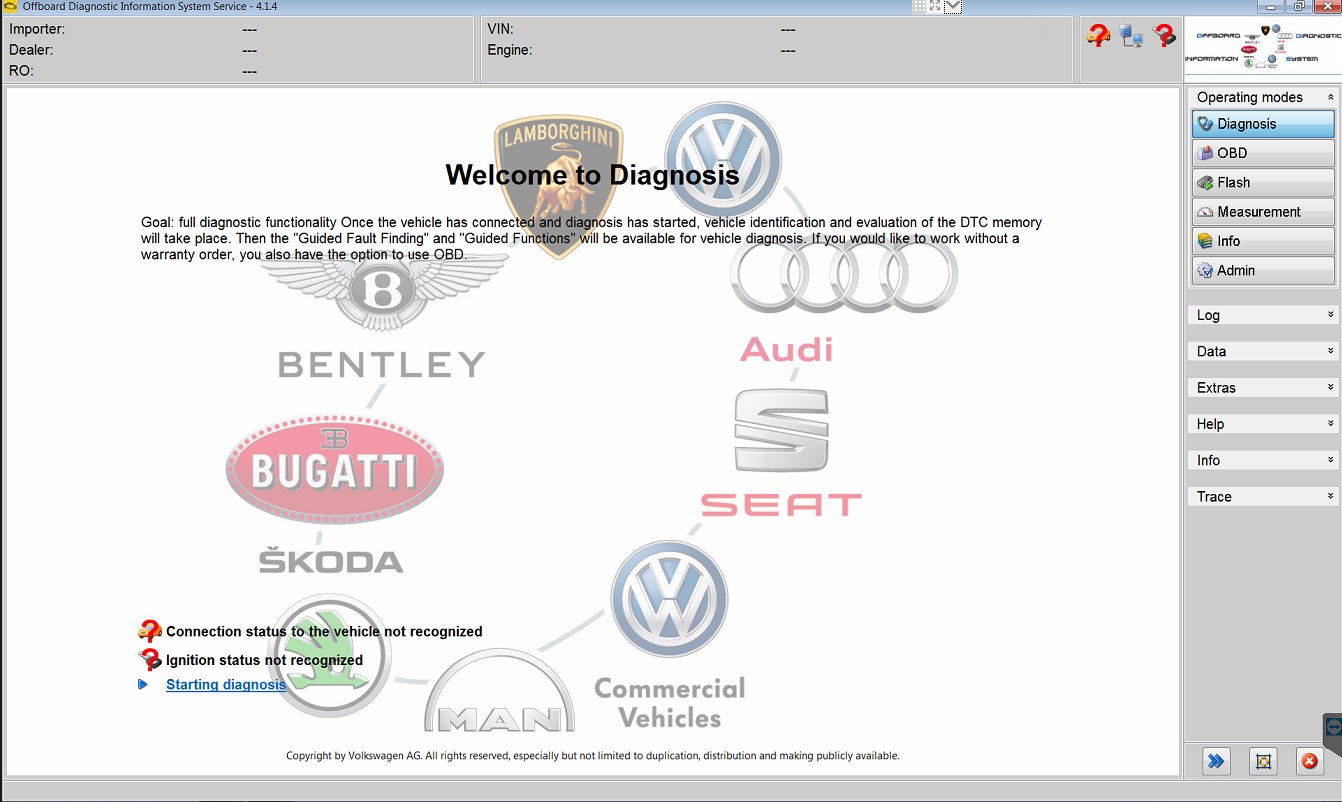
Task: Click the expand arrows icon in the title bar
Action: (x=935, y=6)
